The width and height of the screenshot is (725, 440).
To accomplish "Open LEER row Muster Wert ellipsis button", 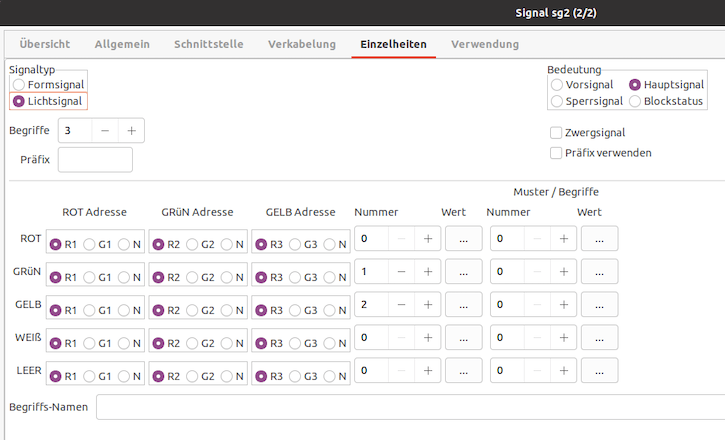I will click(x=599, y=371).
